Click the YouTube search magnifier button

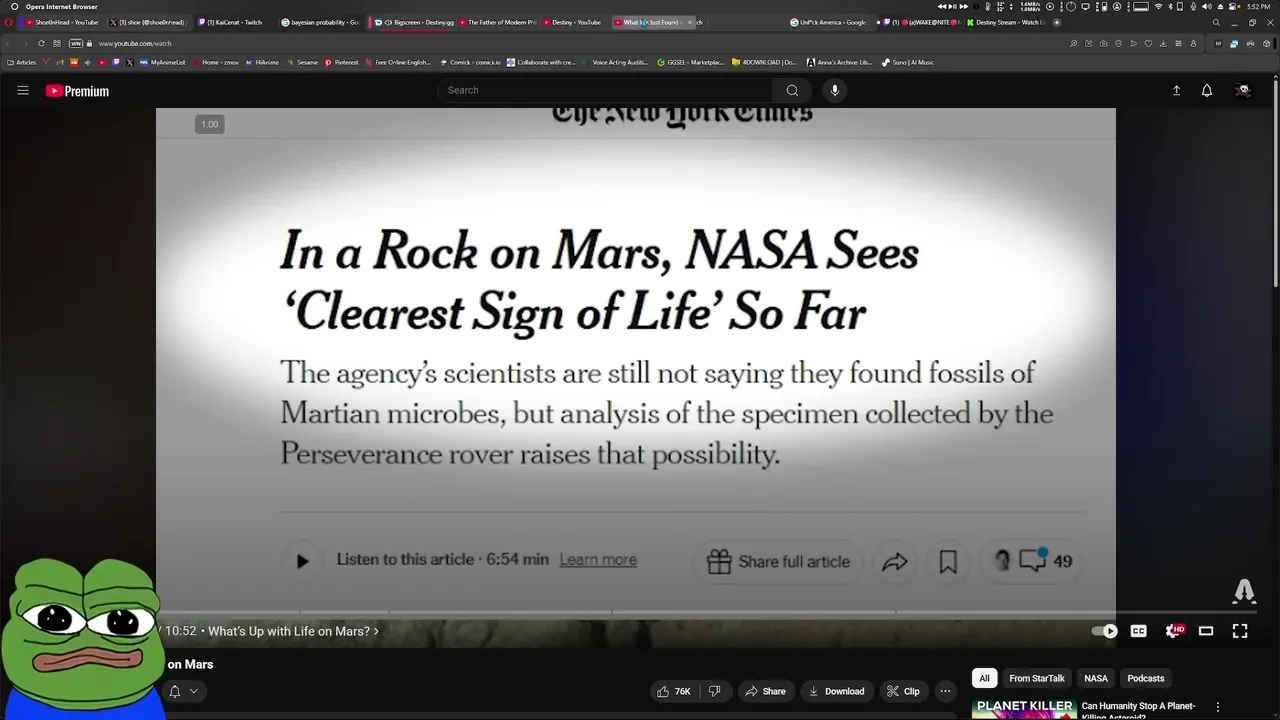[x=792, y=90]
